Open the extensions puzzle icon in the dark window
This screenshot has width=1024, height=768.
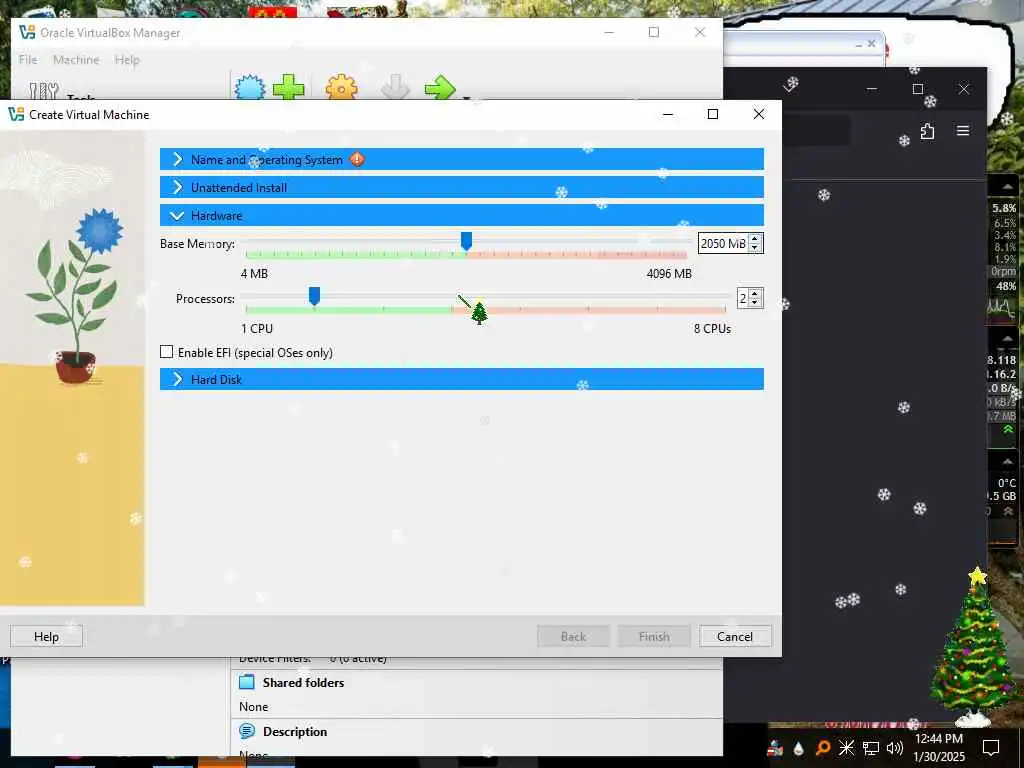927,131
